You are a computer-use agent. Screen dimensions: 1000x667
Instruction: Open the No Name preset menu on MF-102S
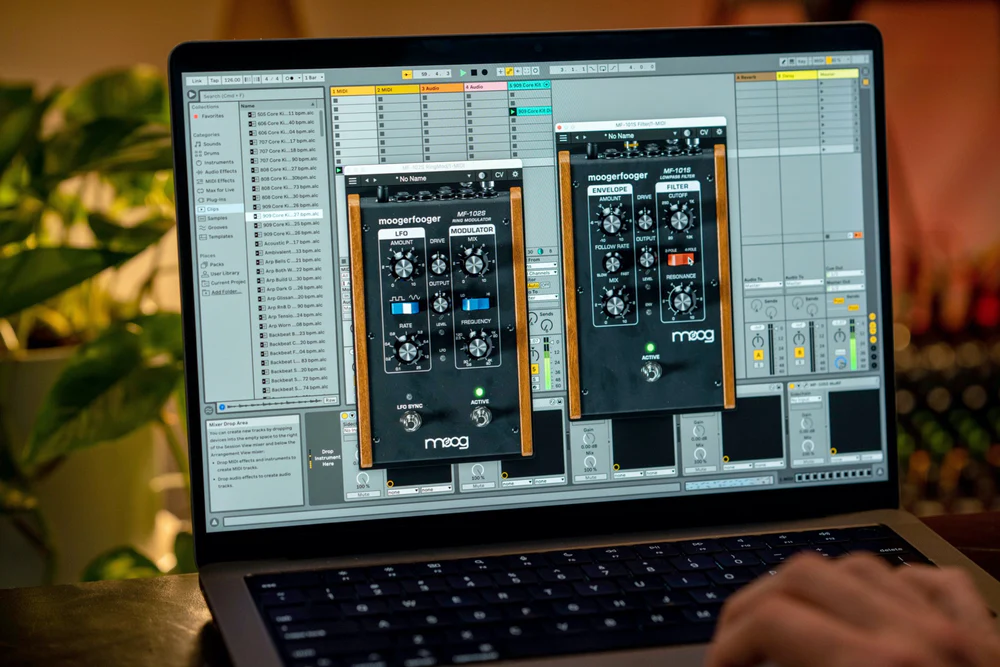pyautogui.click(x=412, y=180)
